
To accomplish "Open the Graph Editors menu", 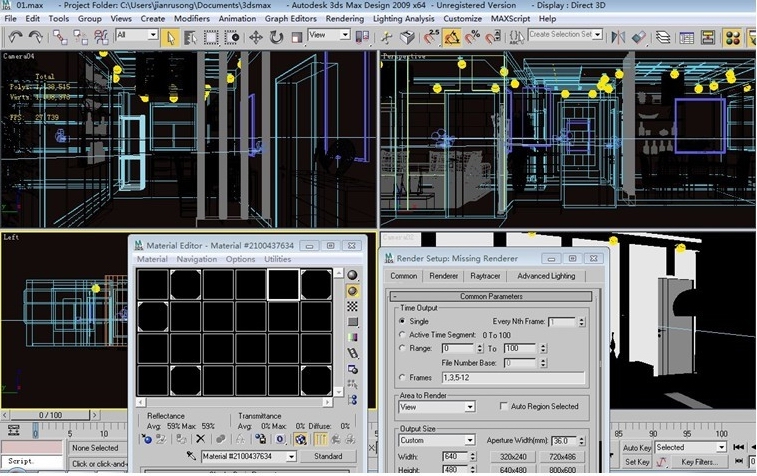I will coord(291,19).
